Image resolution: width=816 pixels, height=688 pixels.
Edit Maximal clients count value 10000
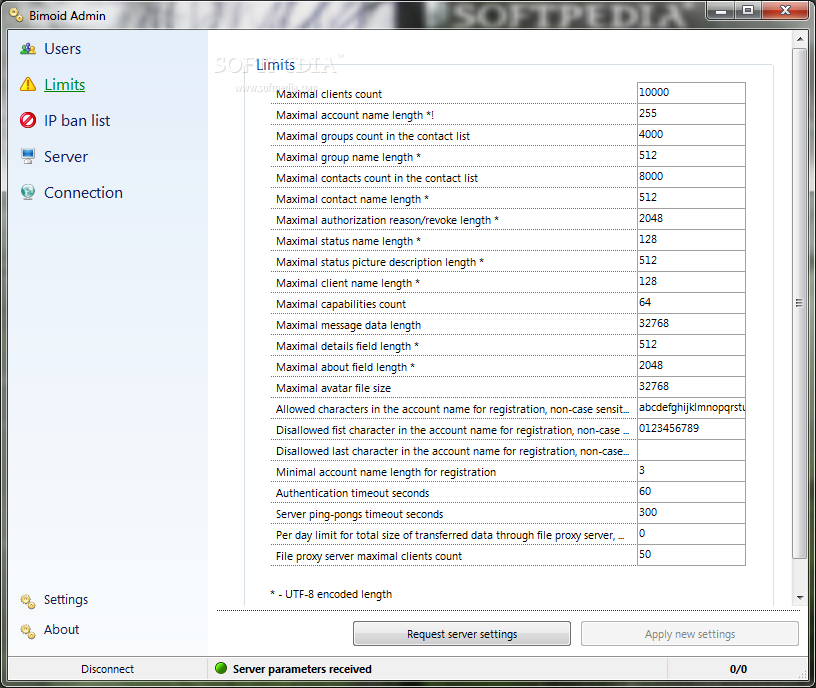tap(691, 93)
